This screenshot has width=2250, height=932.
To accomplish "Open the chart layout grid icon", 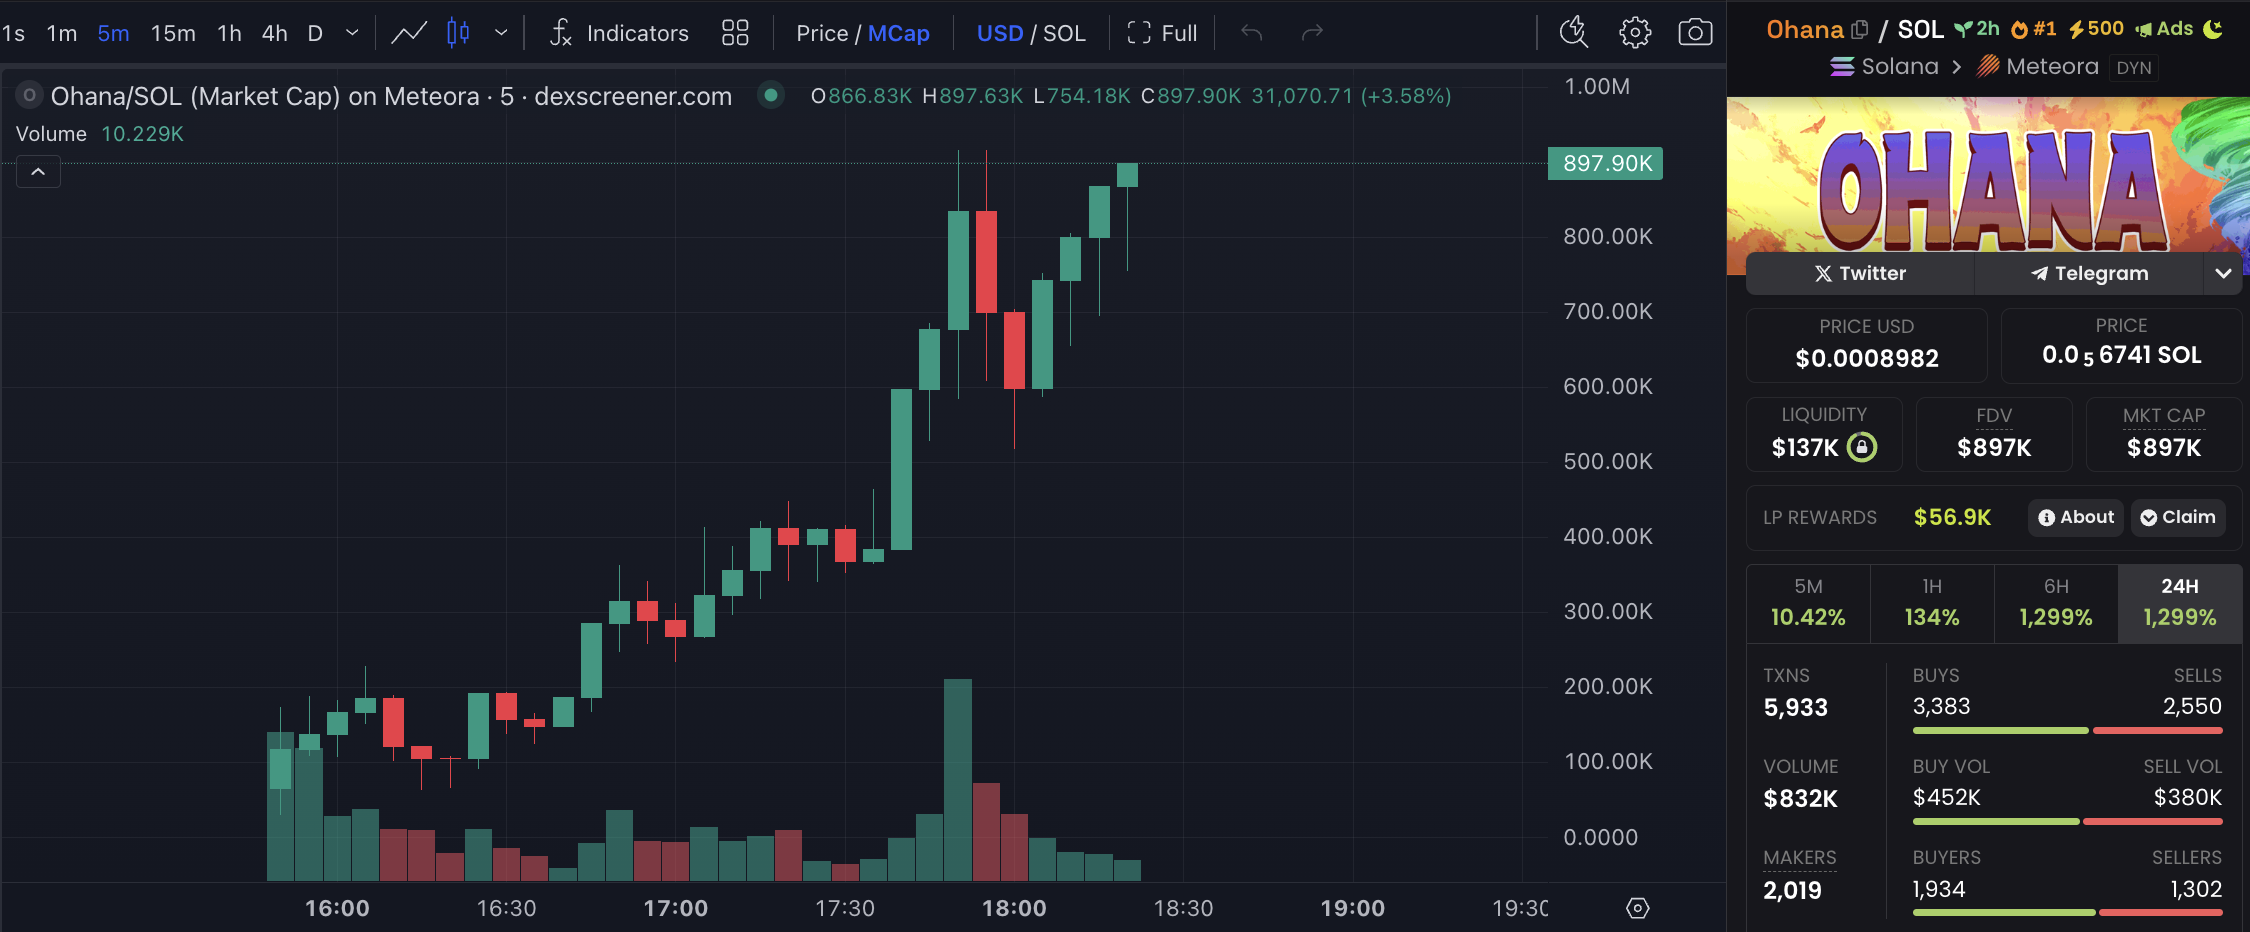I will (735, 33).
